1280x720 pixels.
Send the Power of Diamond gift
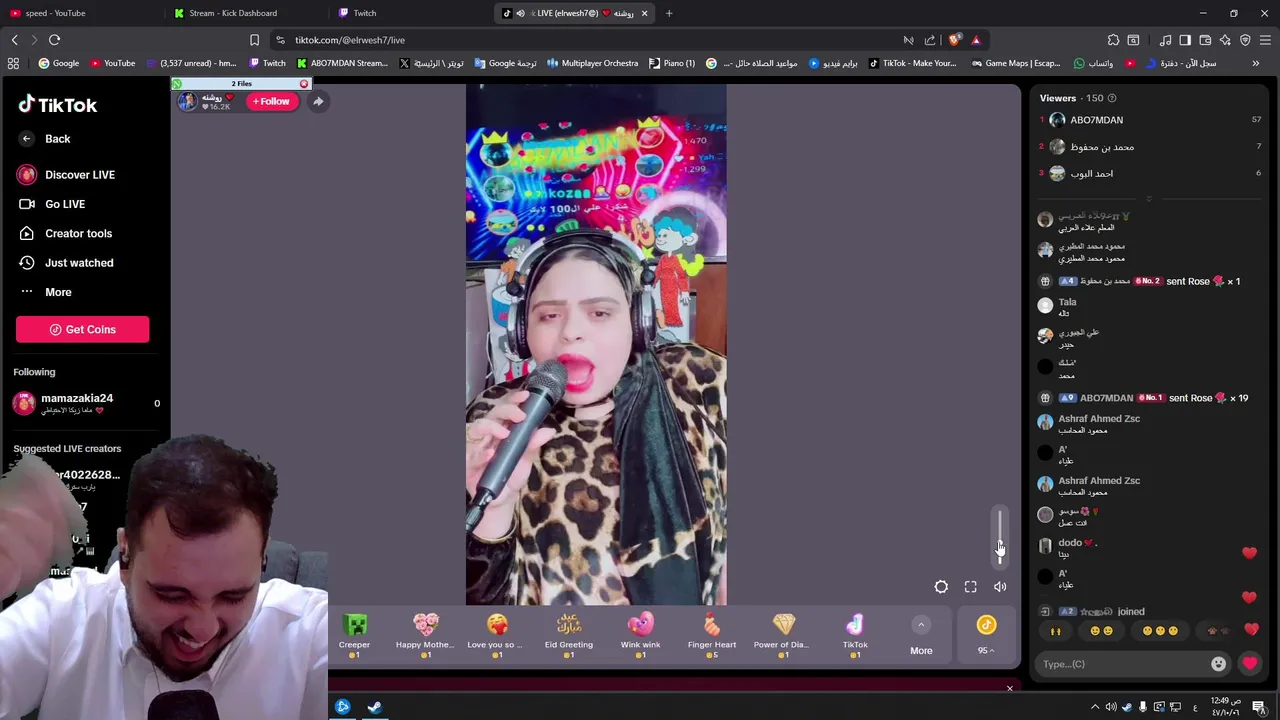coord(783,636)
